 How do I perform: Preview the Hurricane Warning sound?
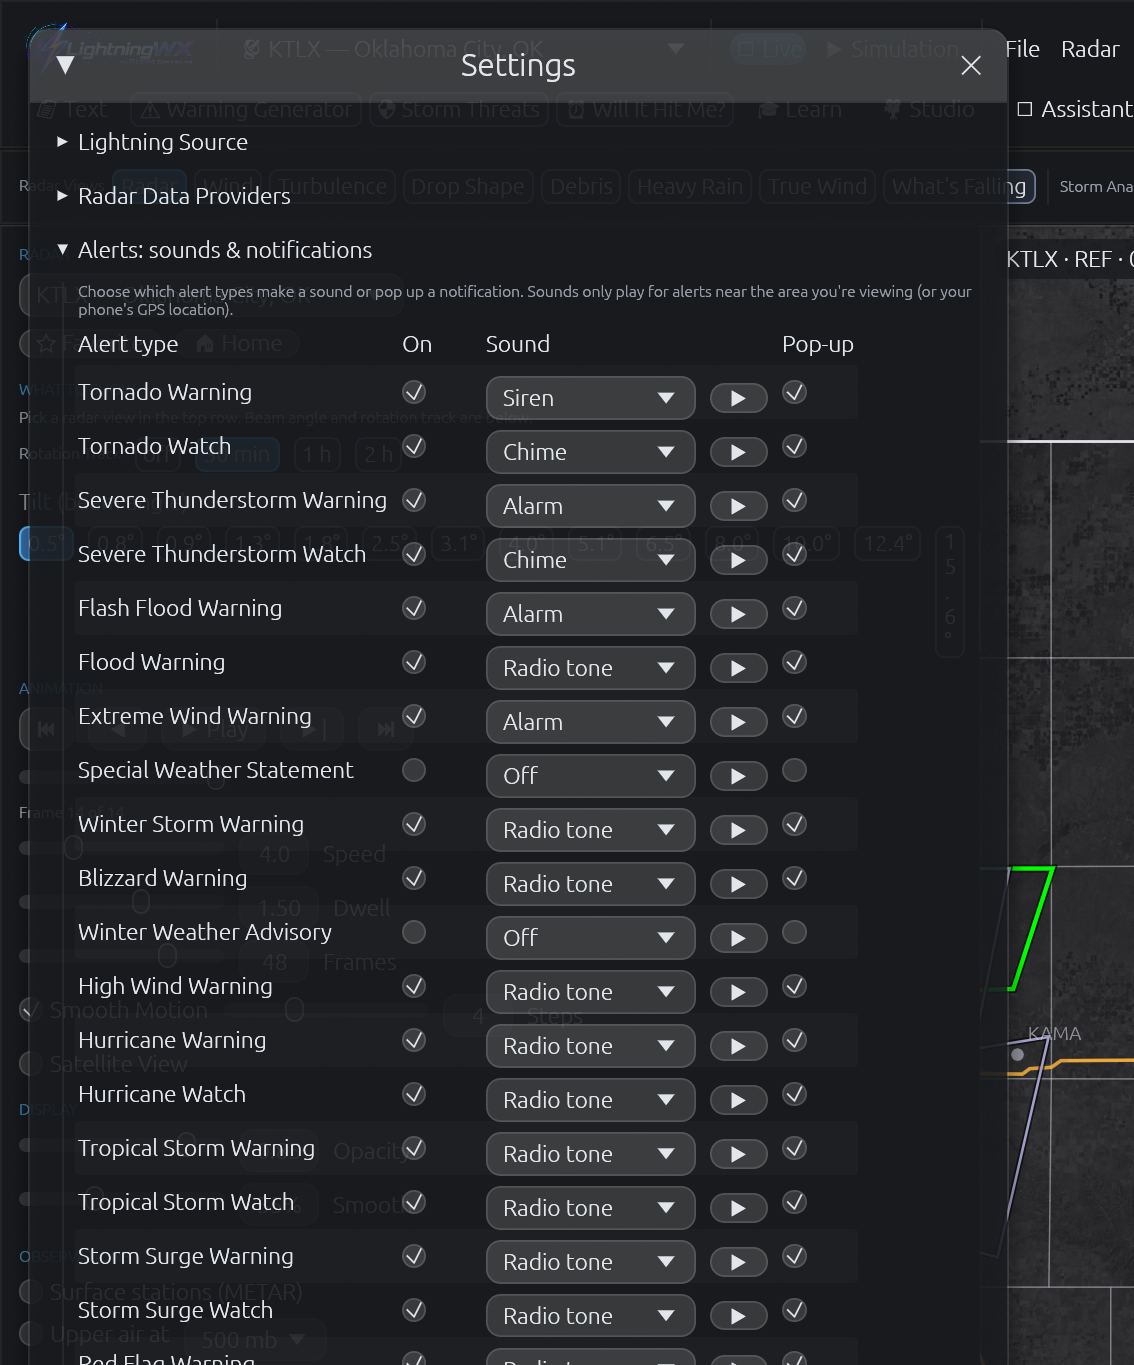(x=738, y=1046)
